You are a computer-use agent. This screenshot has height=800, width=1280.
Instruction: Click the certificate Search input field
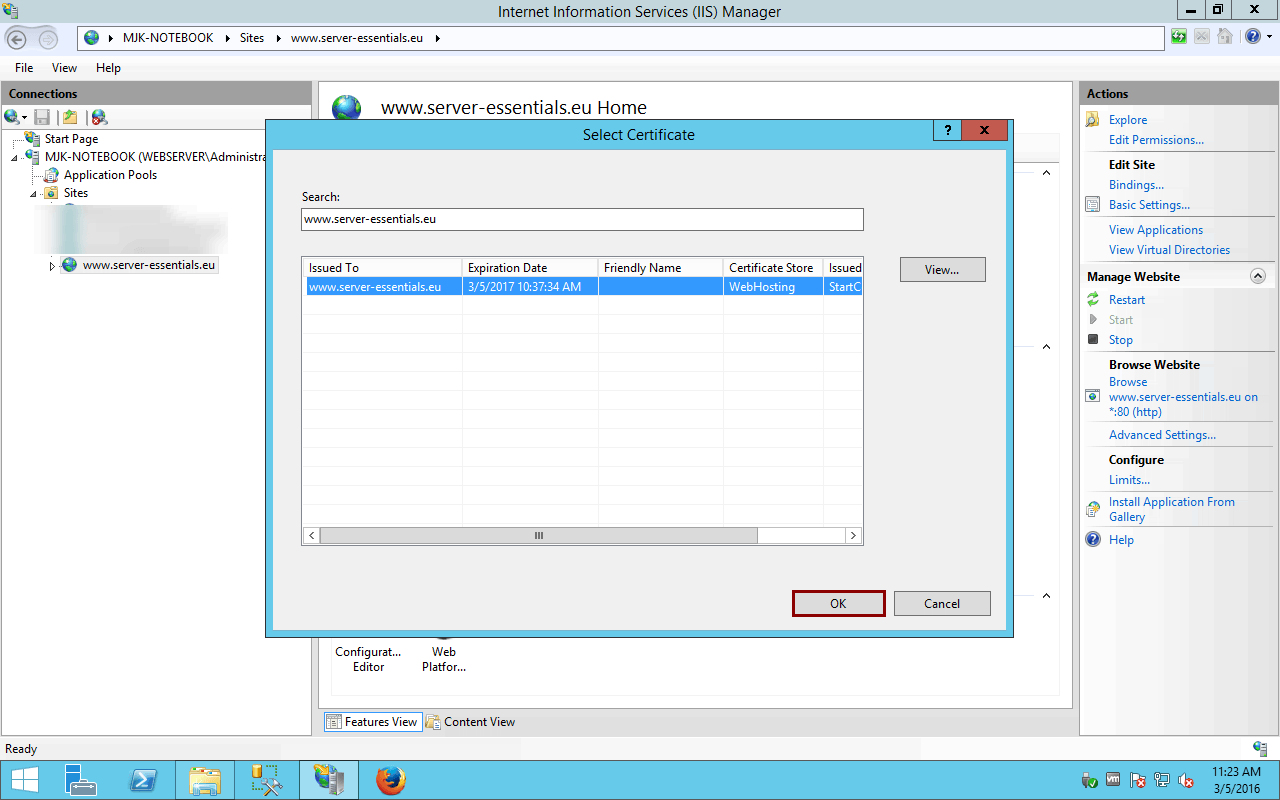click(x=582, y=219)
